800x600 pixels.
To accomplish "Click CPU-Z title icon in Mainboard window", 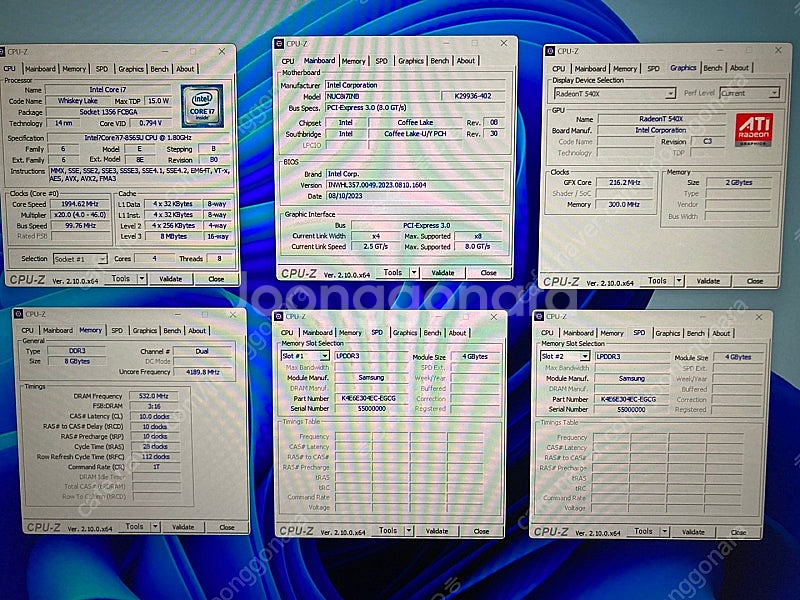I will 279,44.
